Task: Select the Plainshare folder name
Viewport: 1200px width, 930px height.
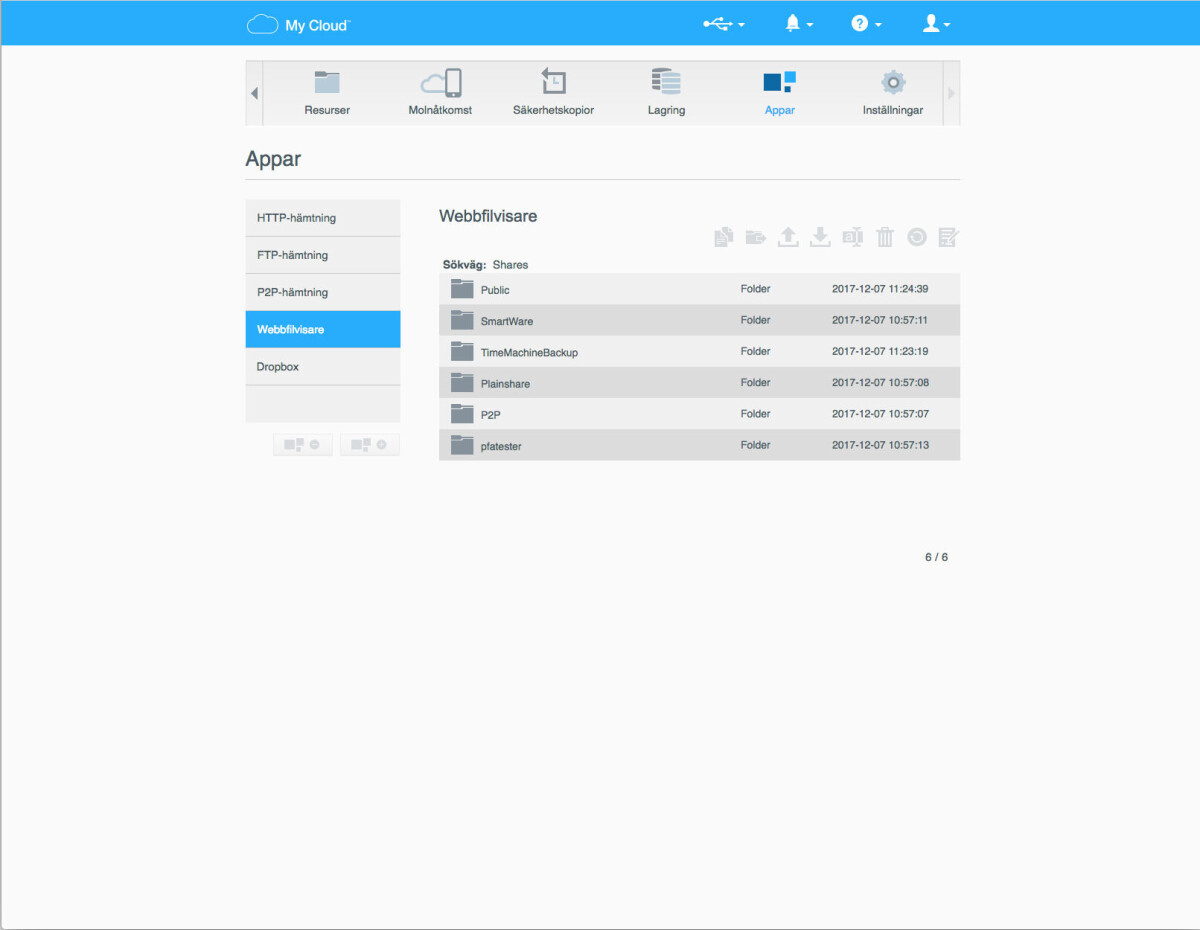Action: 505,383
